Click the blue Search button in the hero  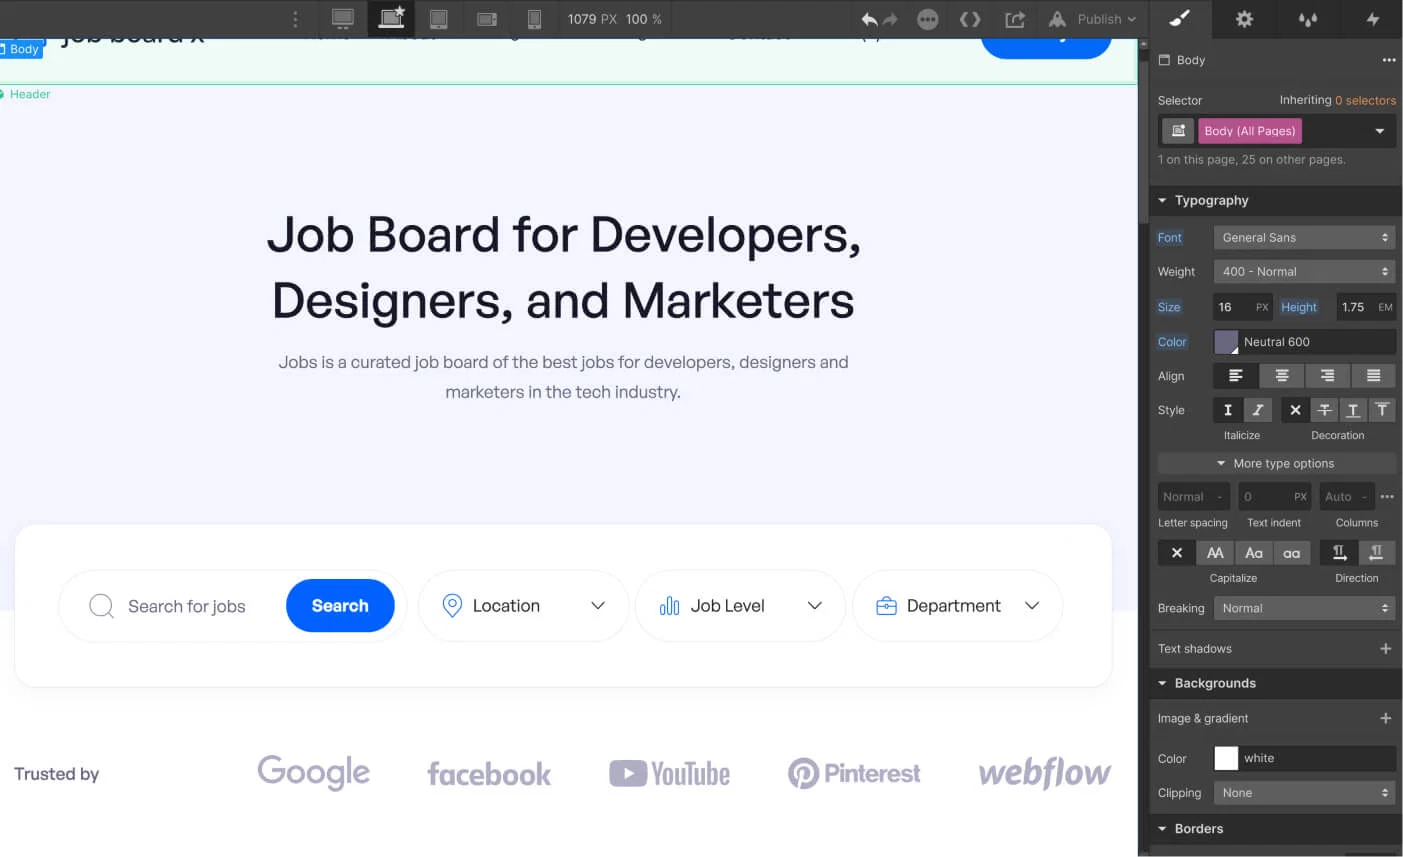tap(340, 605)
